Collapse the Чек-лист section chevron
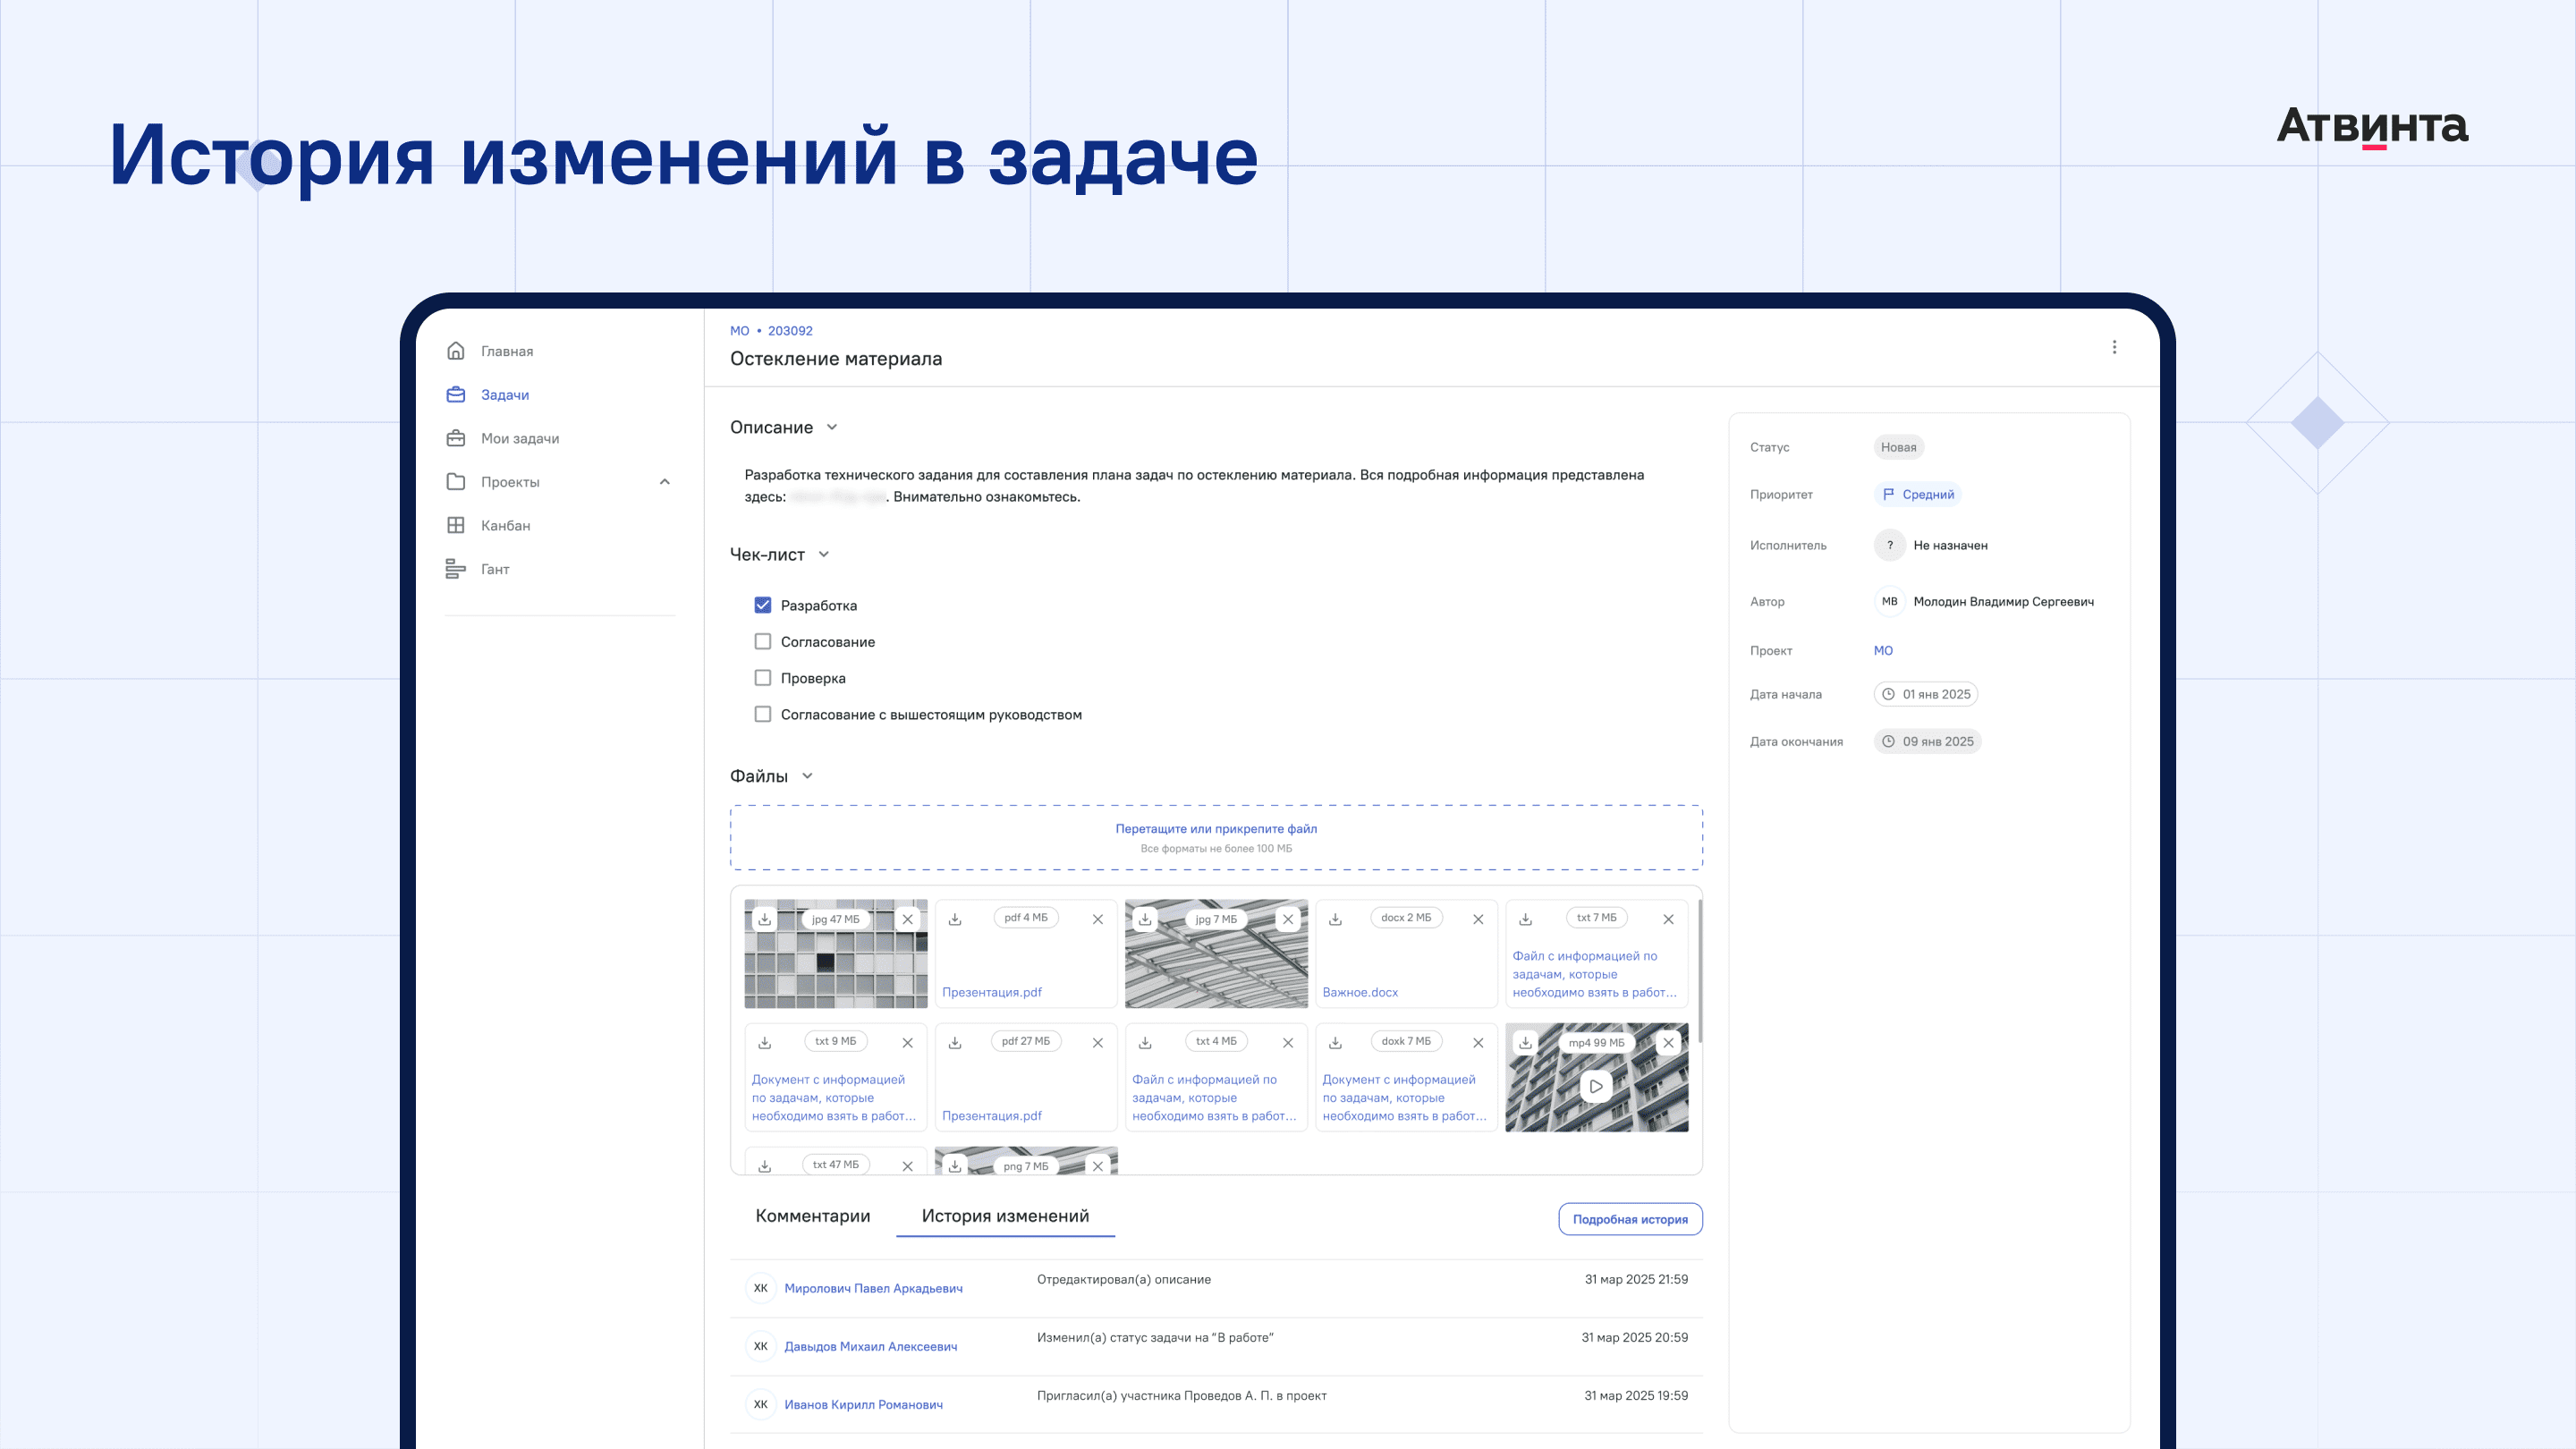This screenshot has width=2576, height=1449. 824,554
